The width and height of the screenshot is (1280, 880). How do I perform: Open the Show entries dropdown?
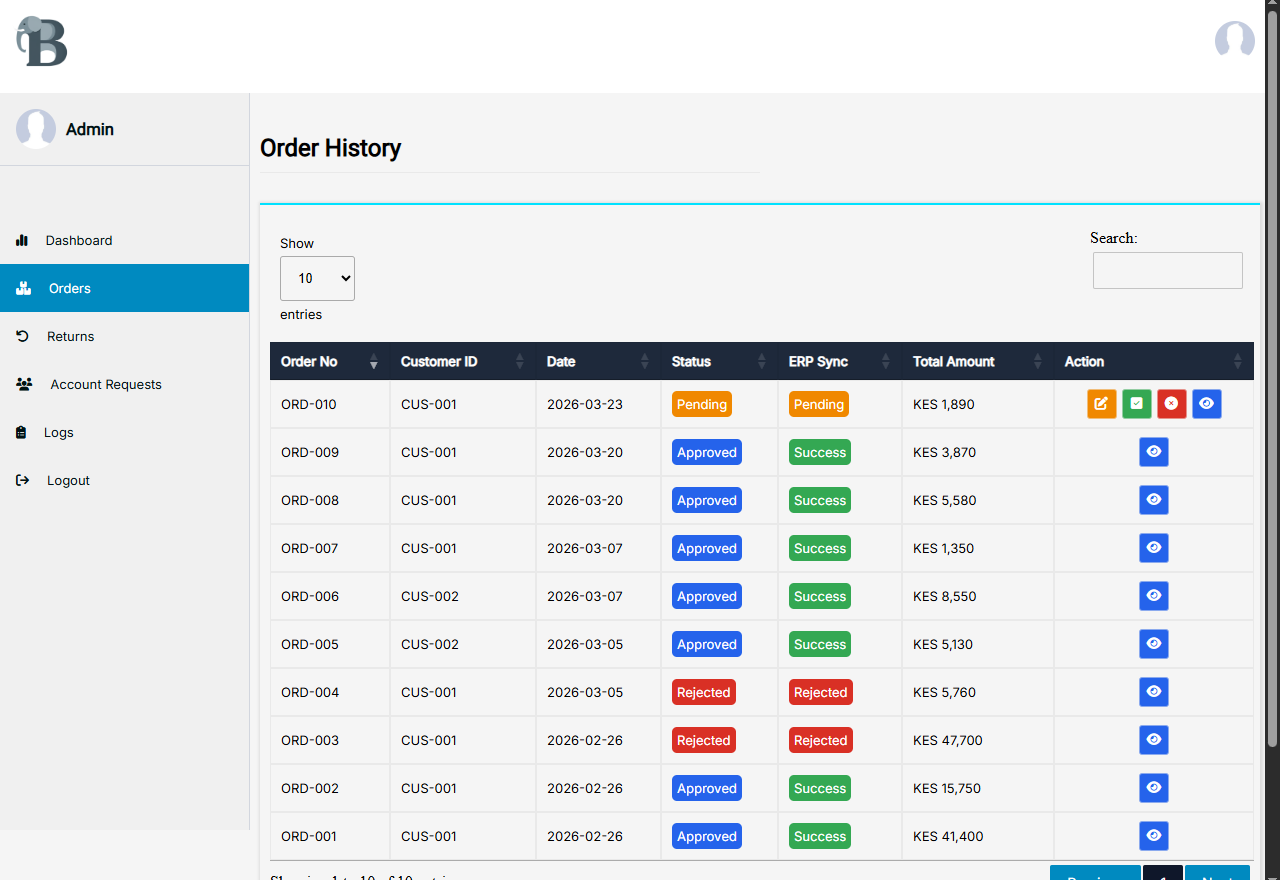click(317, 279)
